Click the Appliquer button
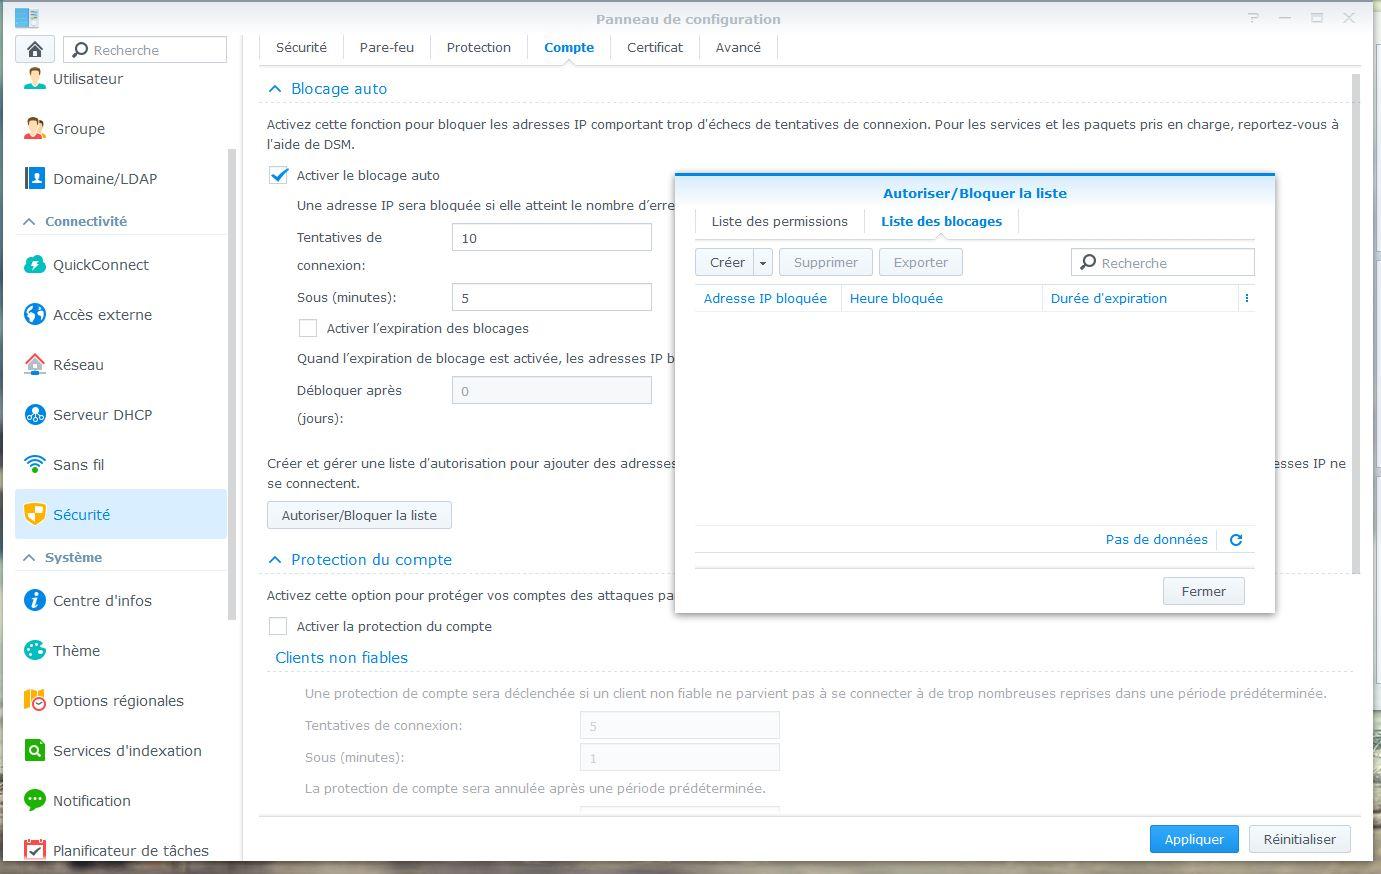 [x=1194, y=839]
